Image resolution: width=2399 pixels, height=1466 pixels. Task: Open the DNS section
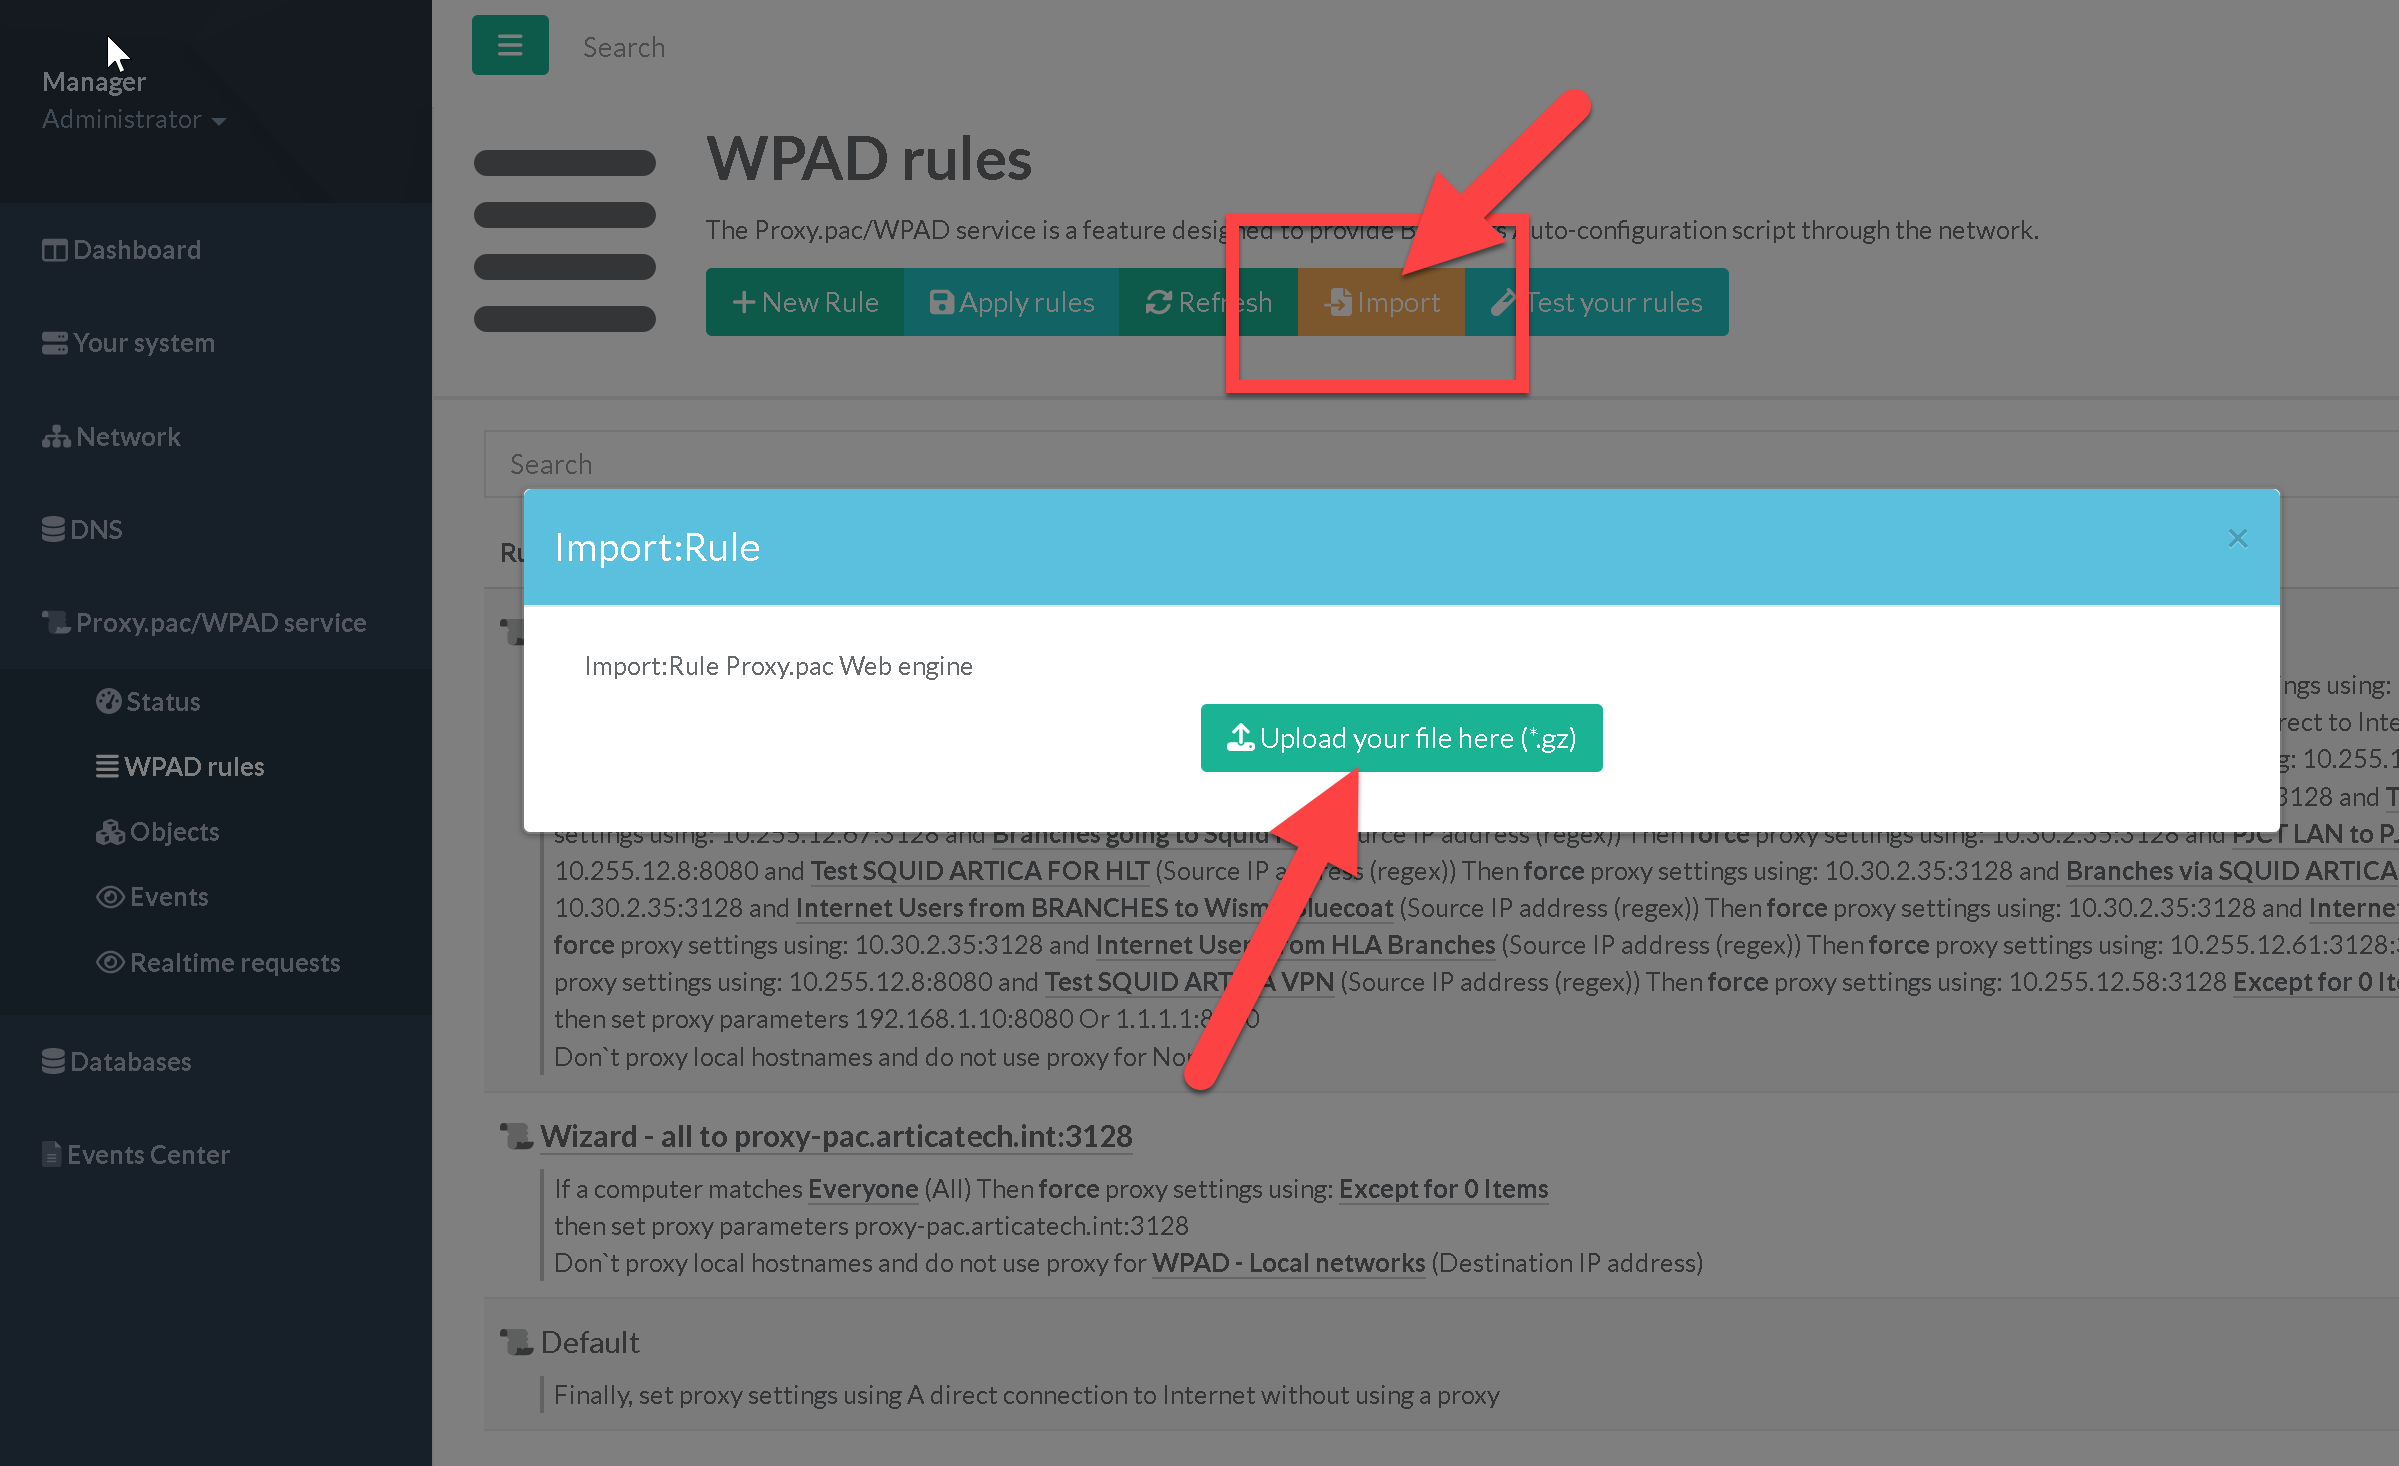pyautogui.click(x=82, y=530)
